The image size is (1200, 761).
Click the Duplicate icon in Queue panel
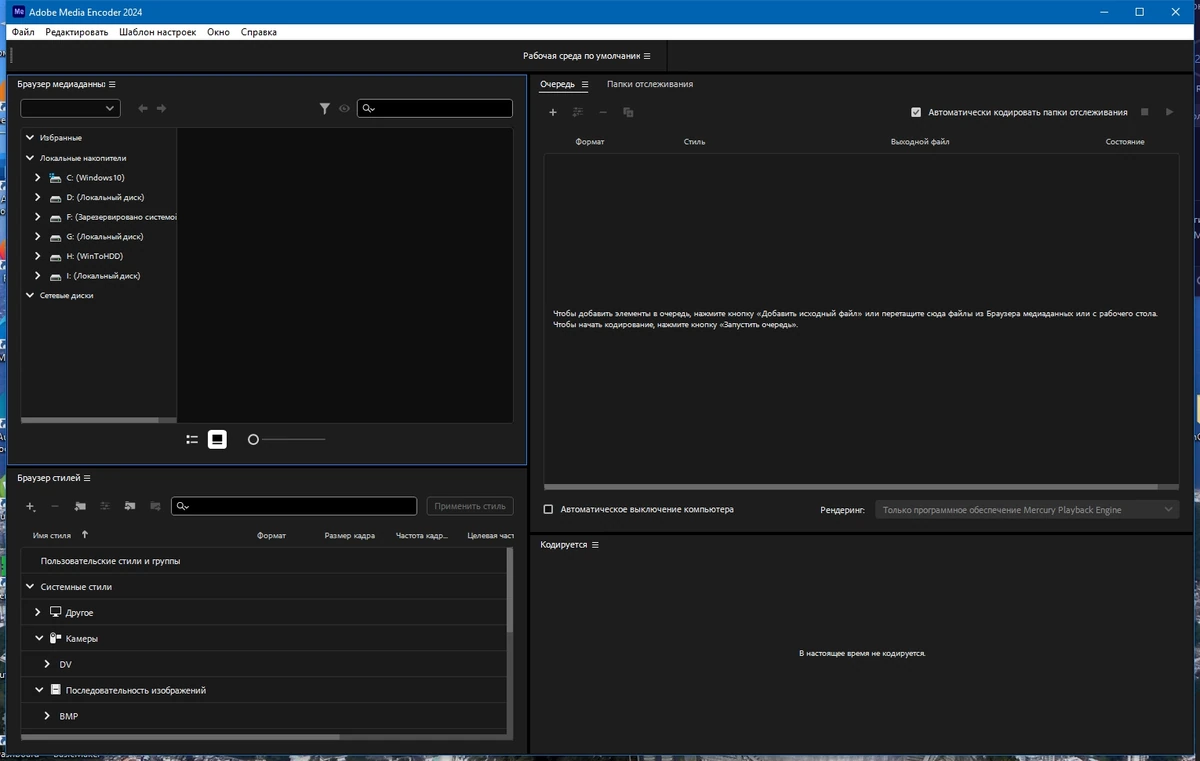[x=628, y=112]
